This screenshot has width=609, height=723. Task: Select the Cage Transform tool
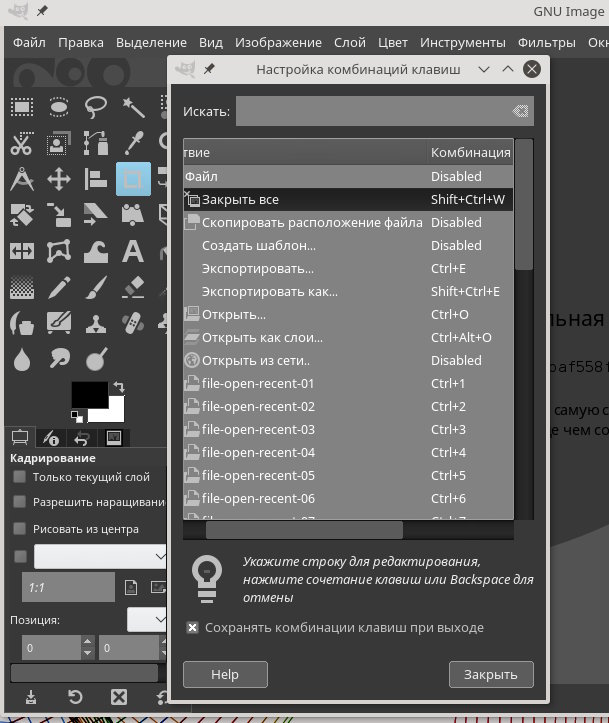point(59,251)
